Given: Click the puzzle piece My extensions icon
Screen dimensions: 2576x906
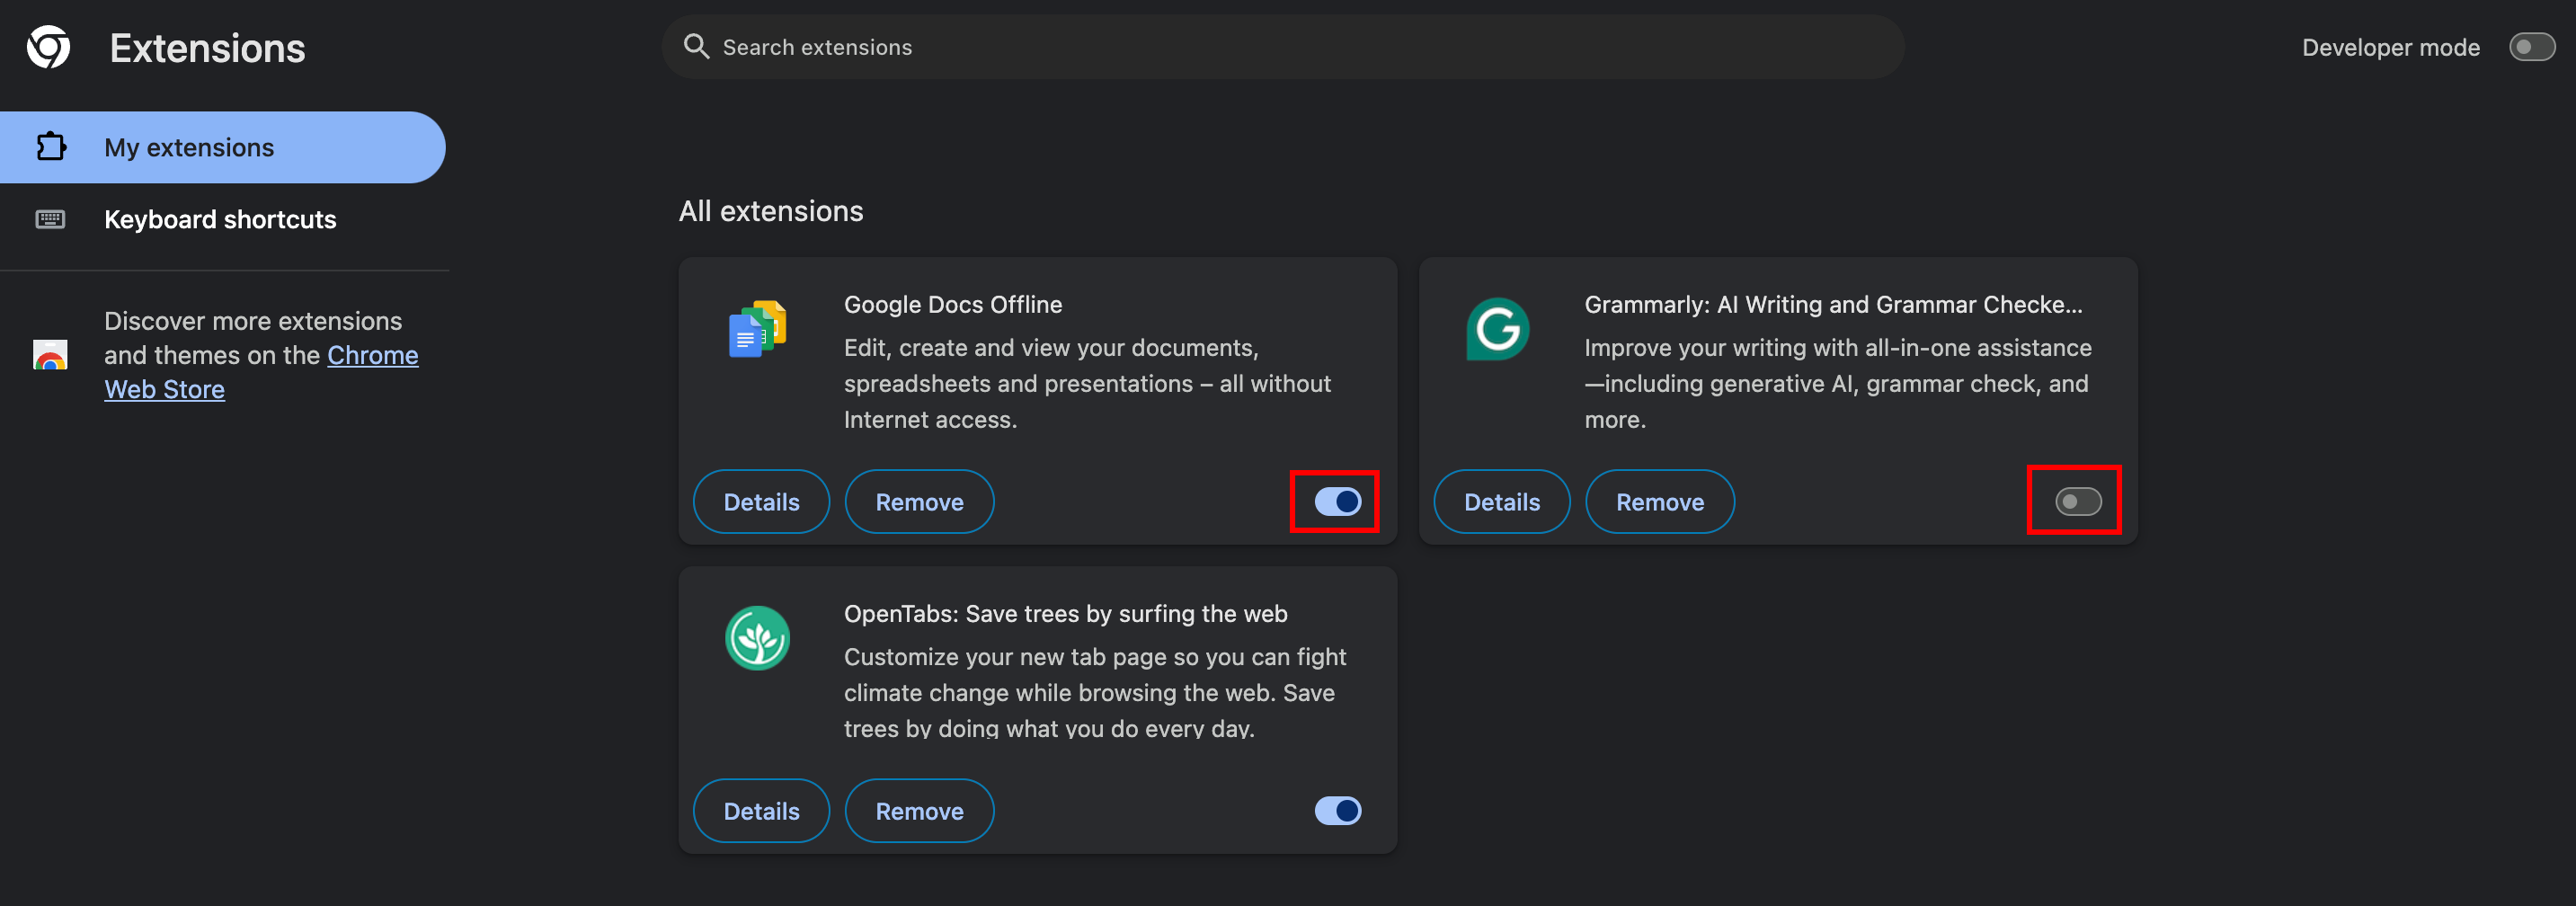Looking at the screenshot, I should 51,147.
